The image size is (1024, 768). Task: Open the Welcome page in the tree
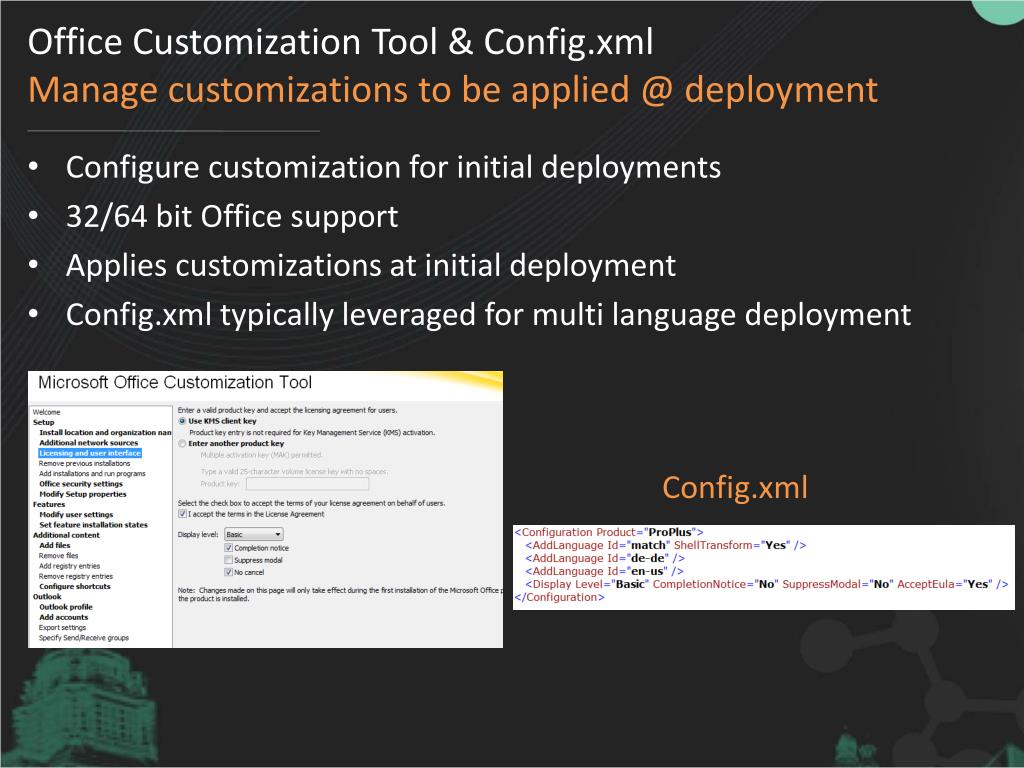[46, 412]
